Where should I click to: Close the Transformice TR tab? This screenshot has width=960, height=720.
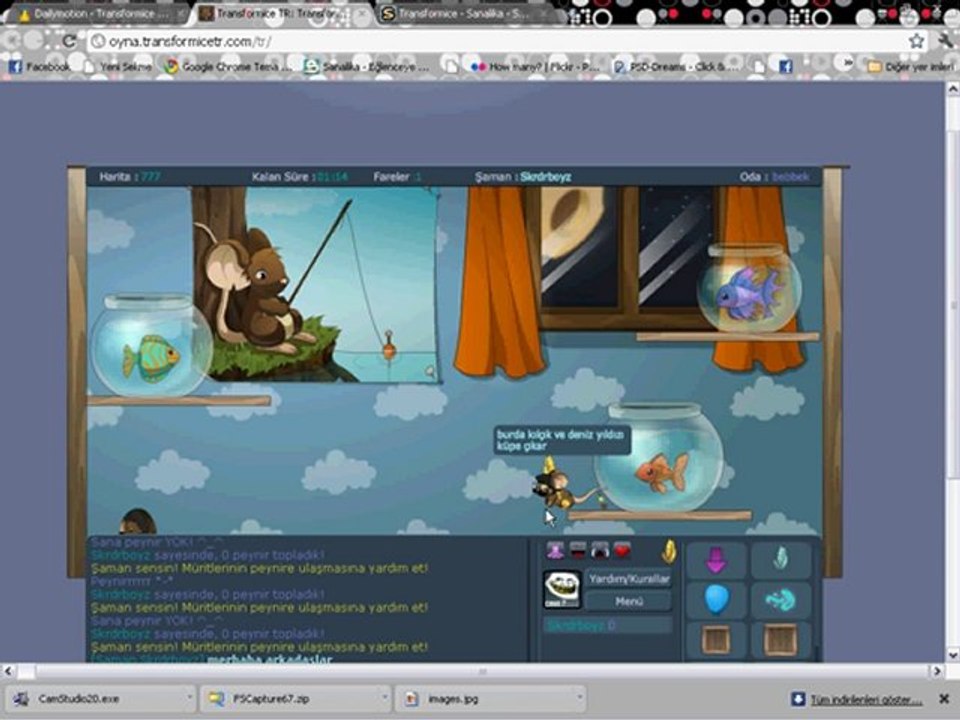tap(363, 13)
